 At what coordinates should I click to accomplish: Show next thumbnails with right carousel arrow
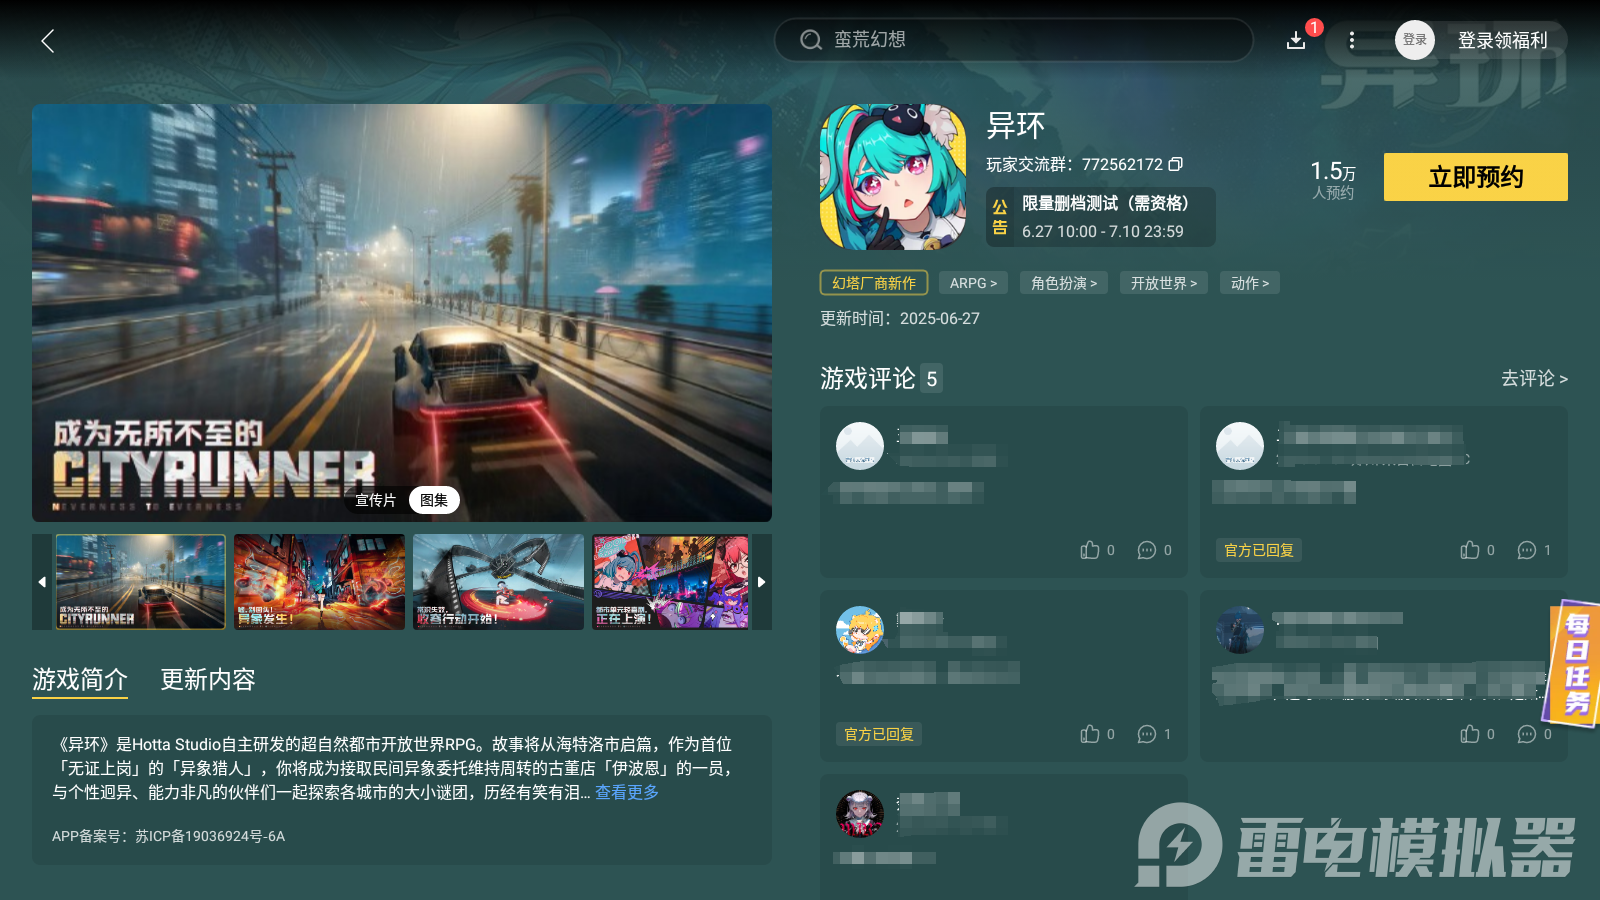761,581
